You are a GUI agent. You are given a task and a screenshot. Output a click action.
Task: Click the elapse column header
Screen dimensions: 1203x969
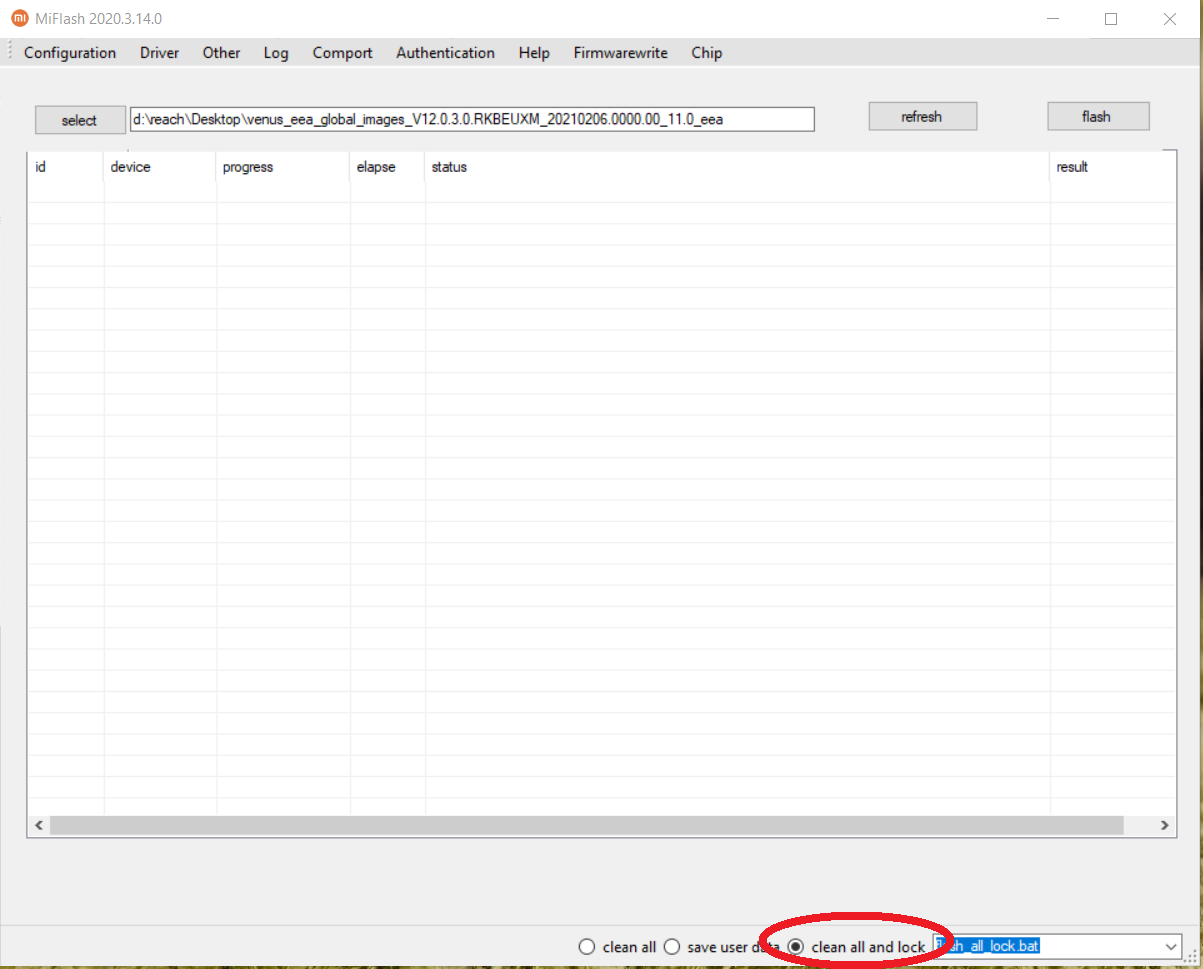point(388,167)
